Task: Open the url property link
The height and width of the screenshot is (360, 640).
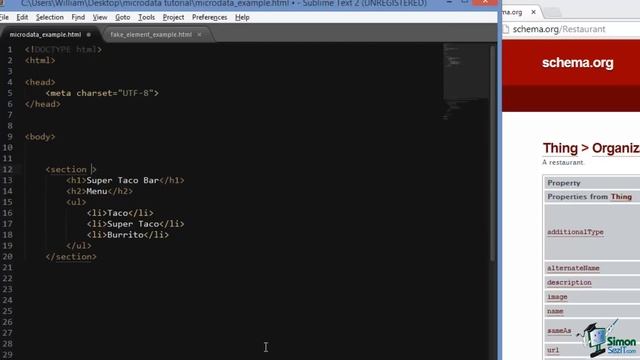Action: click(x=553, y=350)
